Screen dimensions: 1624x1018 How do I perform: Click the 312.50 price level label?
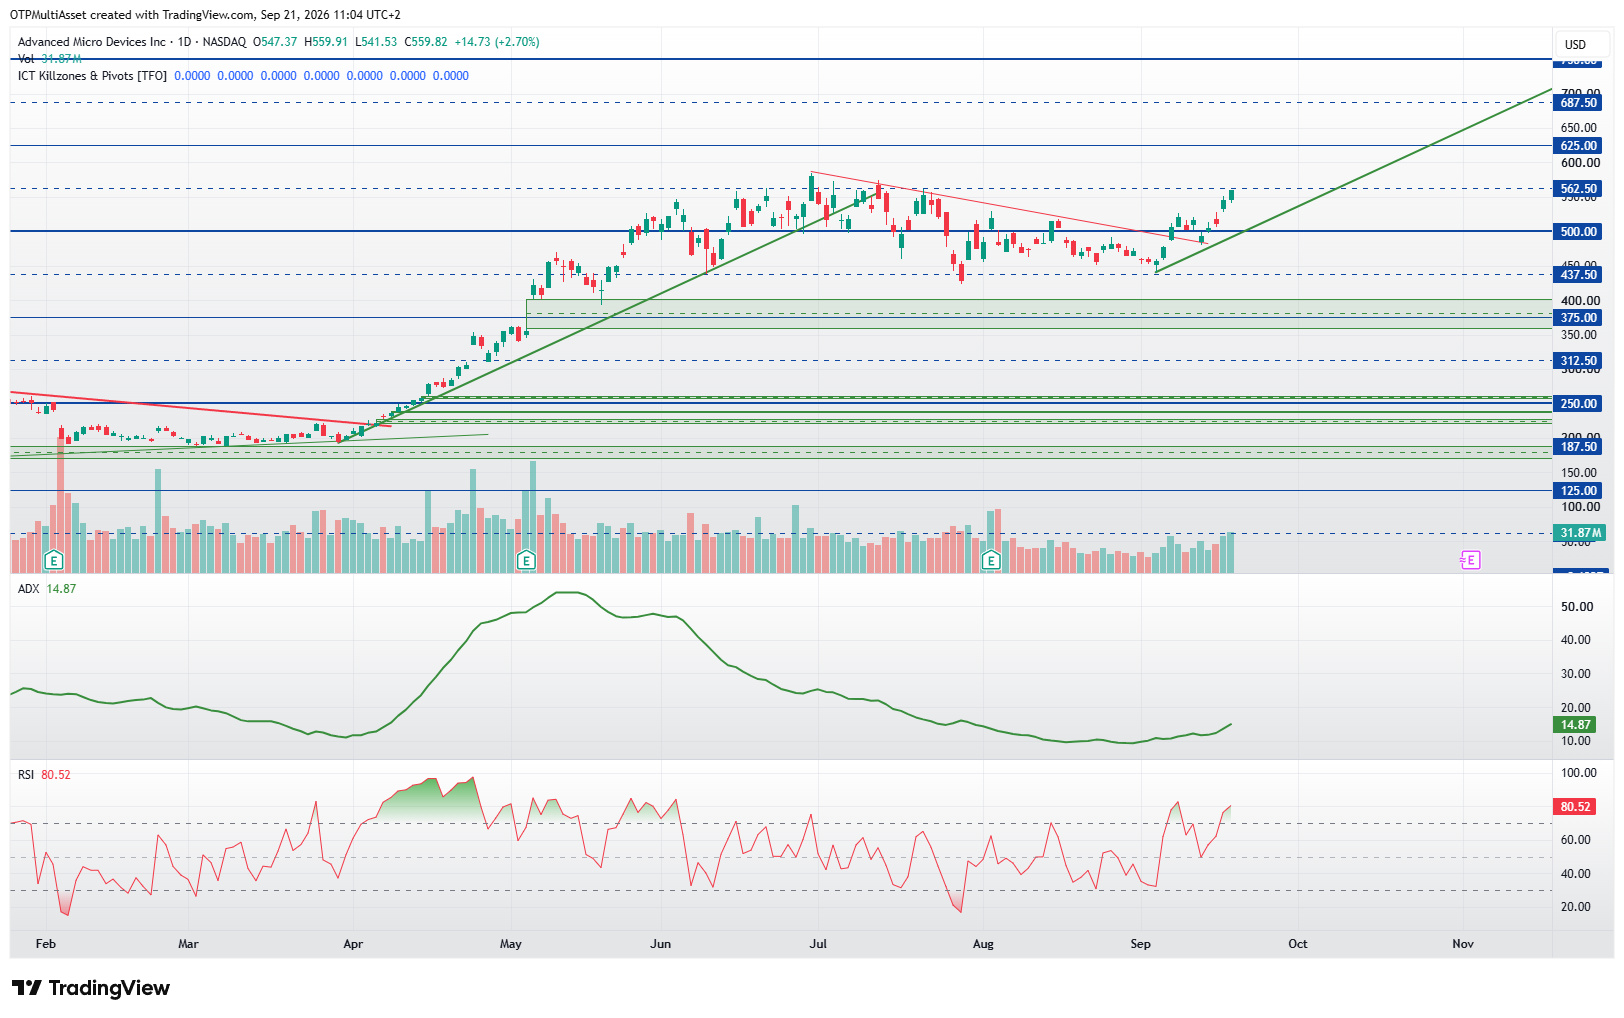[x=1579, y=361]
